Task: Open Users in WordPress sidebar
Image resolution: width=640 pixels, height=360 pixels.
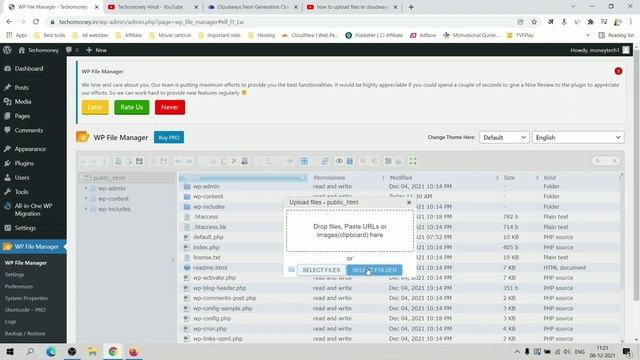Action: [22, 178]
